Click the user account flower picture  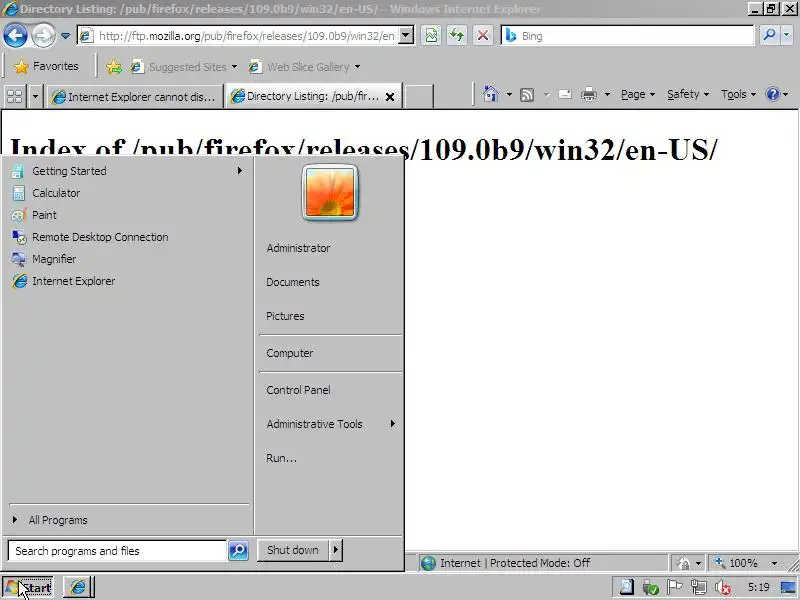[330, 192]
